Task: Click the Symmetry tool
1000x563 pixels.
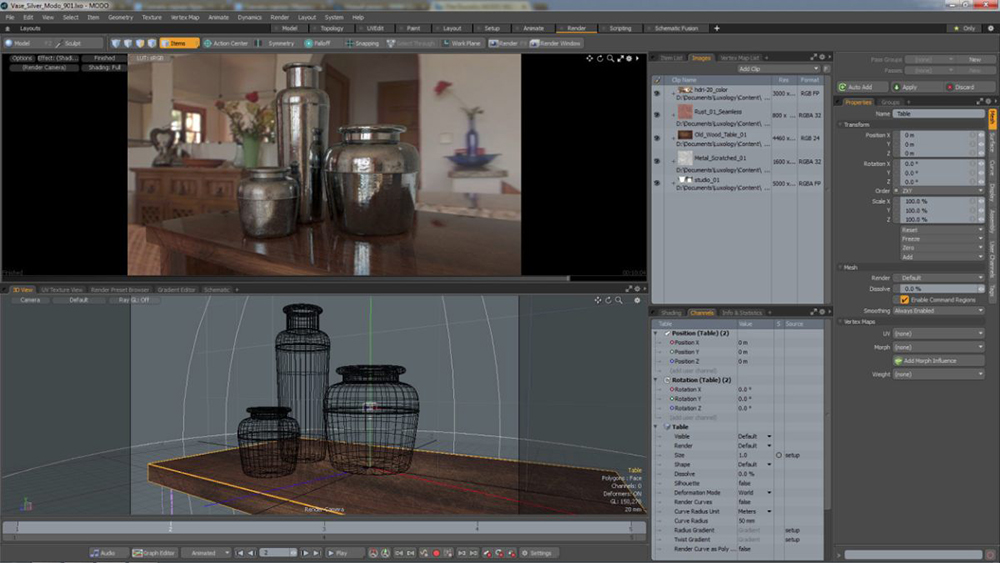Action: 278,43
